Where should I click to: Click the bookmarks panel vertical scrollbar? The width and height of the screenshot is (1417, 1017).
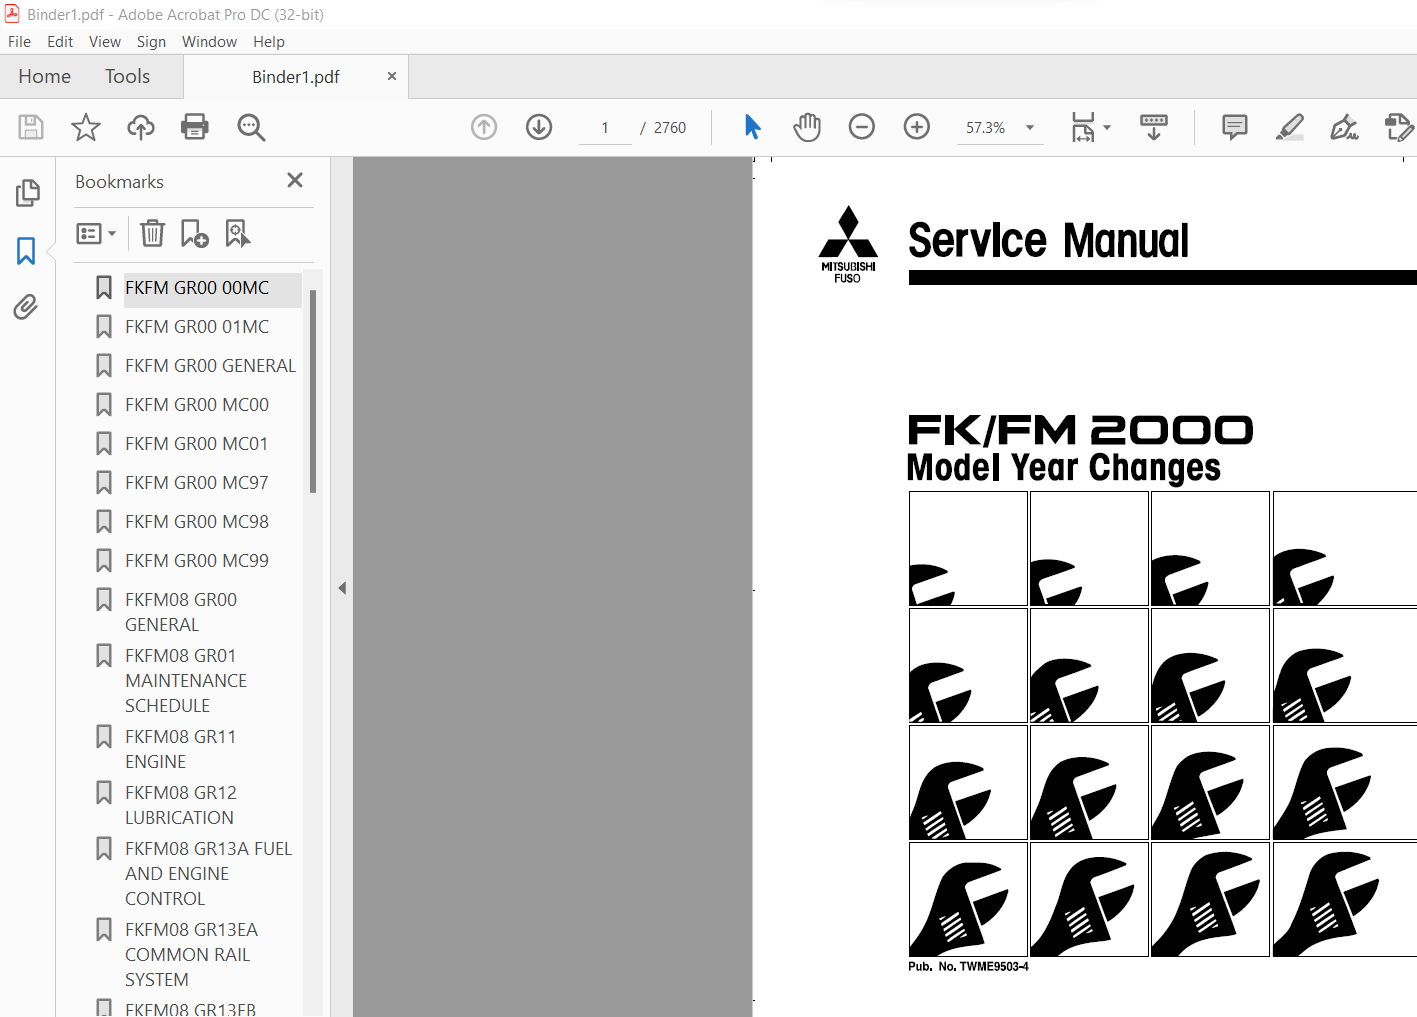pyautogui.click(x=313, y=391)
